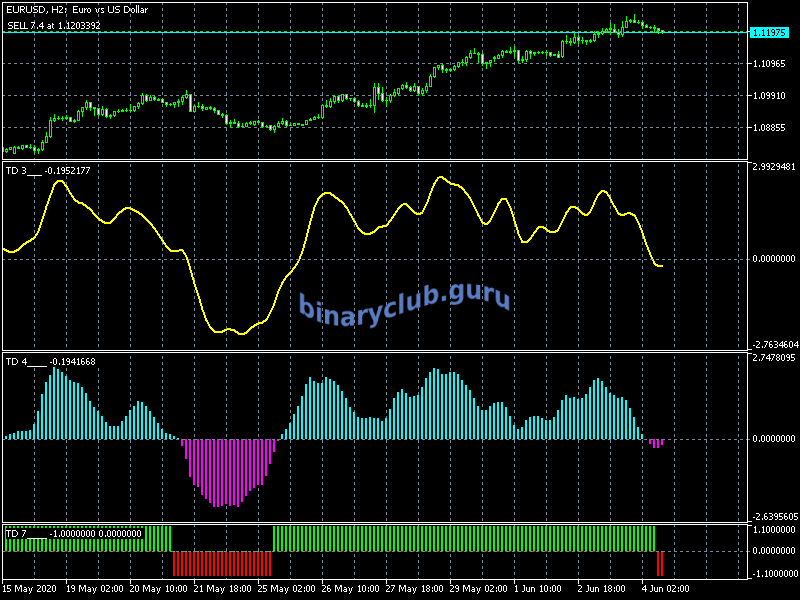This screenshot has width=800, height=600.
Task: Click the 2.9929481 scale value in TD 3
Action: click(773, 167)
